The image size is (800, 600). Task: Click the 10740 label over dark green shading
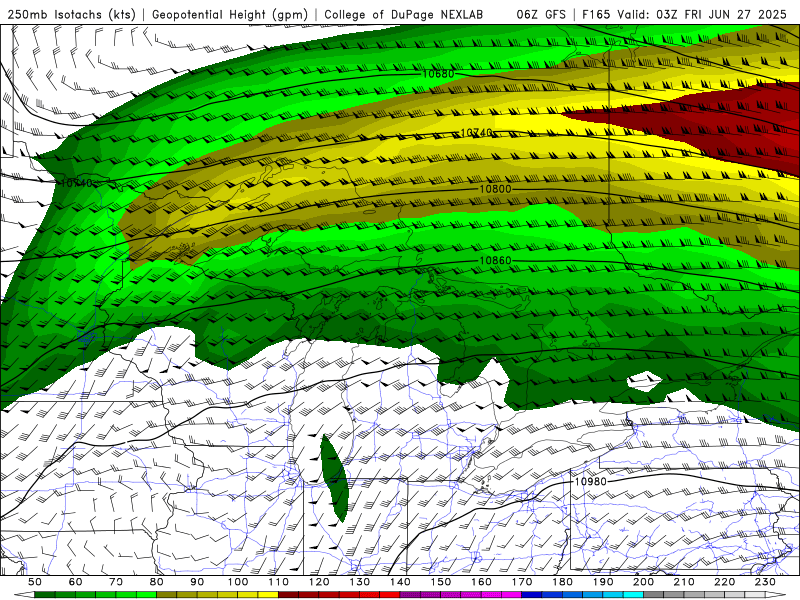77,183
